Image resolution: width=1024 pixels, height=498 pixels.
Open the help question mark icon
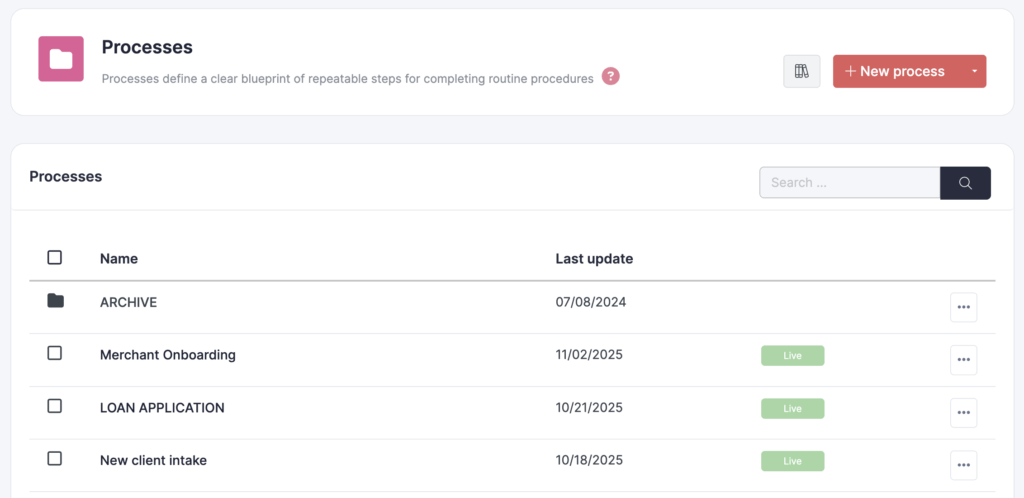[x=610, y=76]
